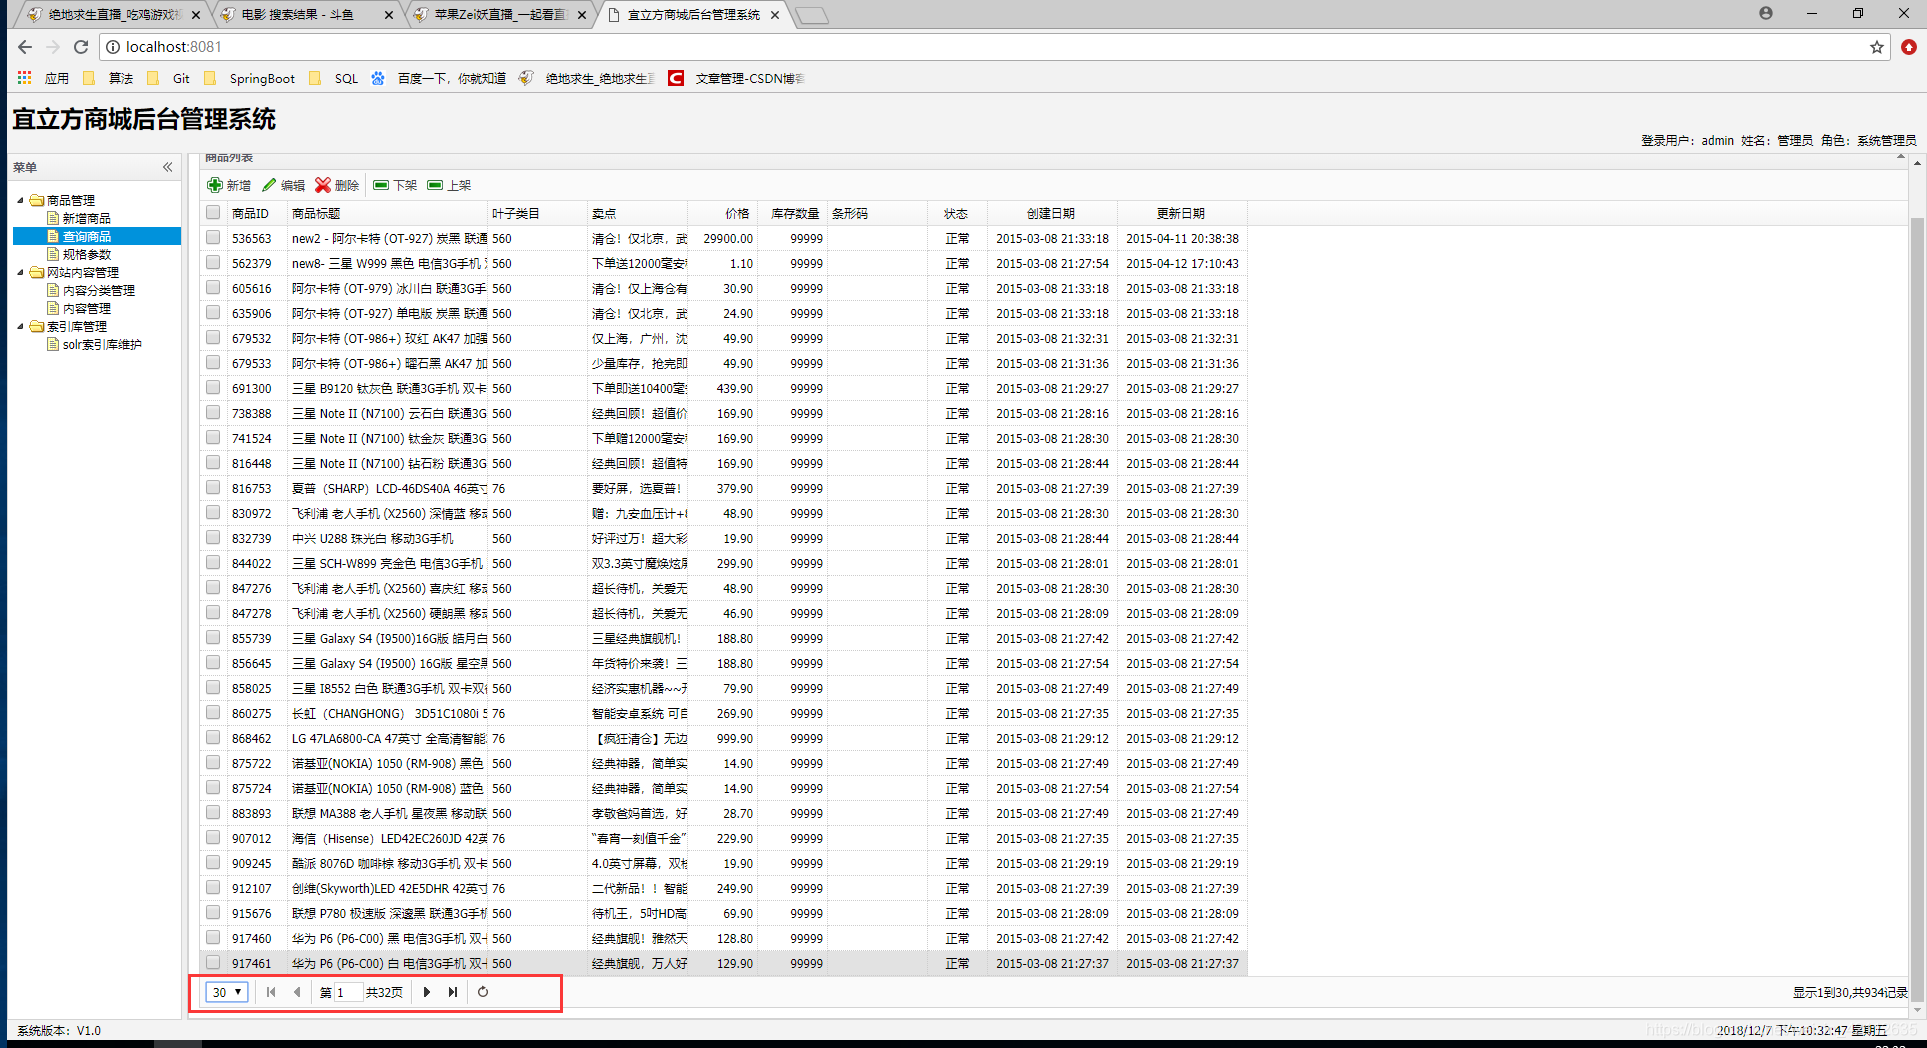
Task: Go to the first page of results
Action: 271,992
